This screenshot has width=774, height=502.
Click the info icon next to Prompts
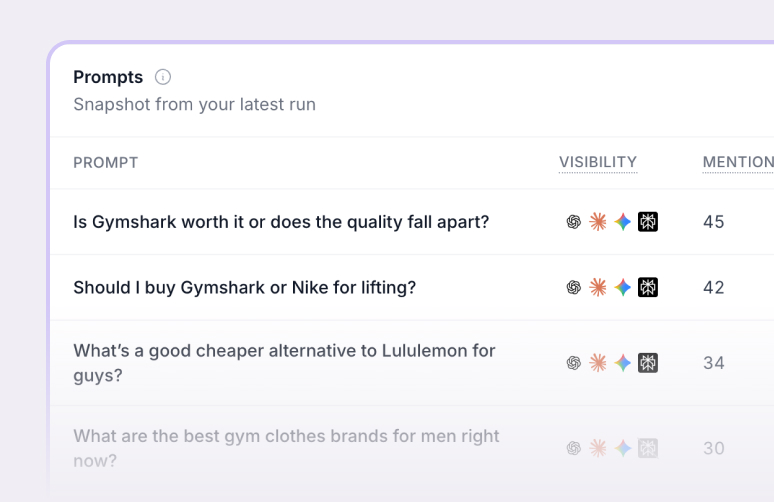click(163, 77)
